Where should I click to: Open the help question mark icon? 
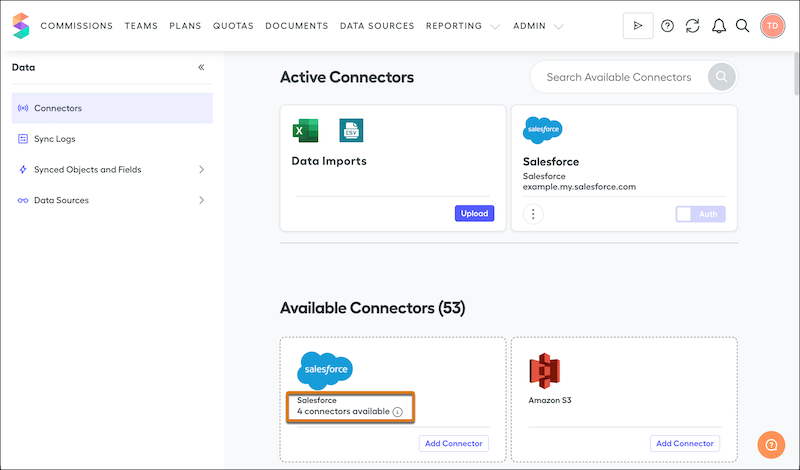point(667,26)
